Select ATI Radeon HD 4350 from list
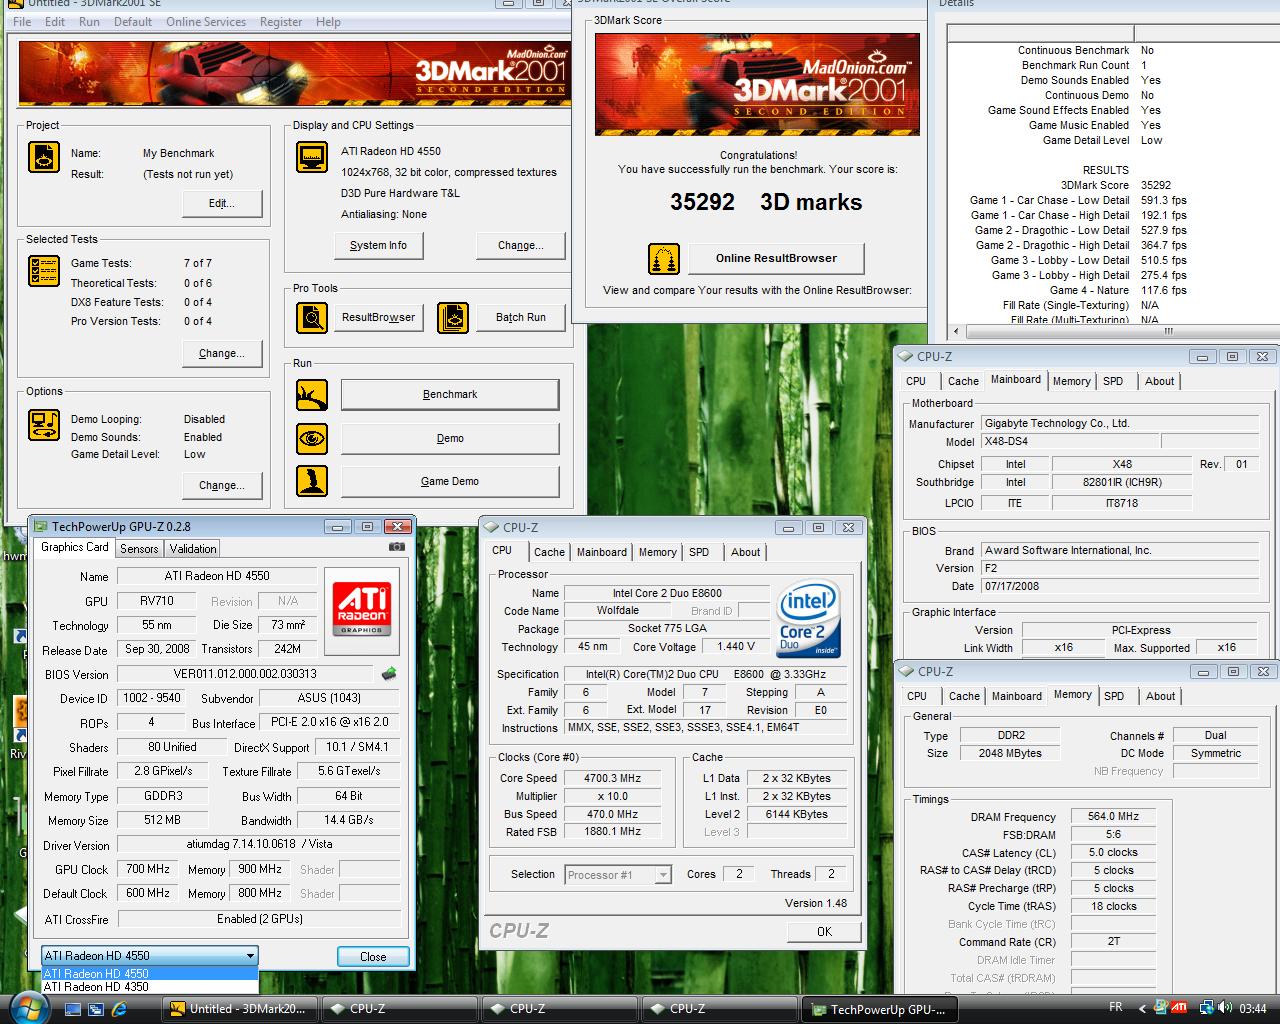This screenshot has width=1280, height=1024. click(x=150, y=987)
